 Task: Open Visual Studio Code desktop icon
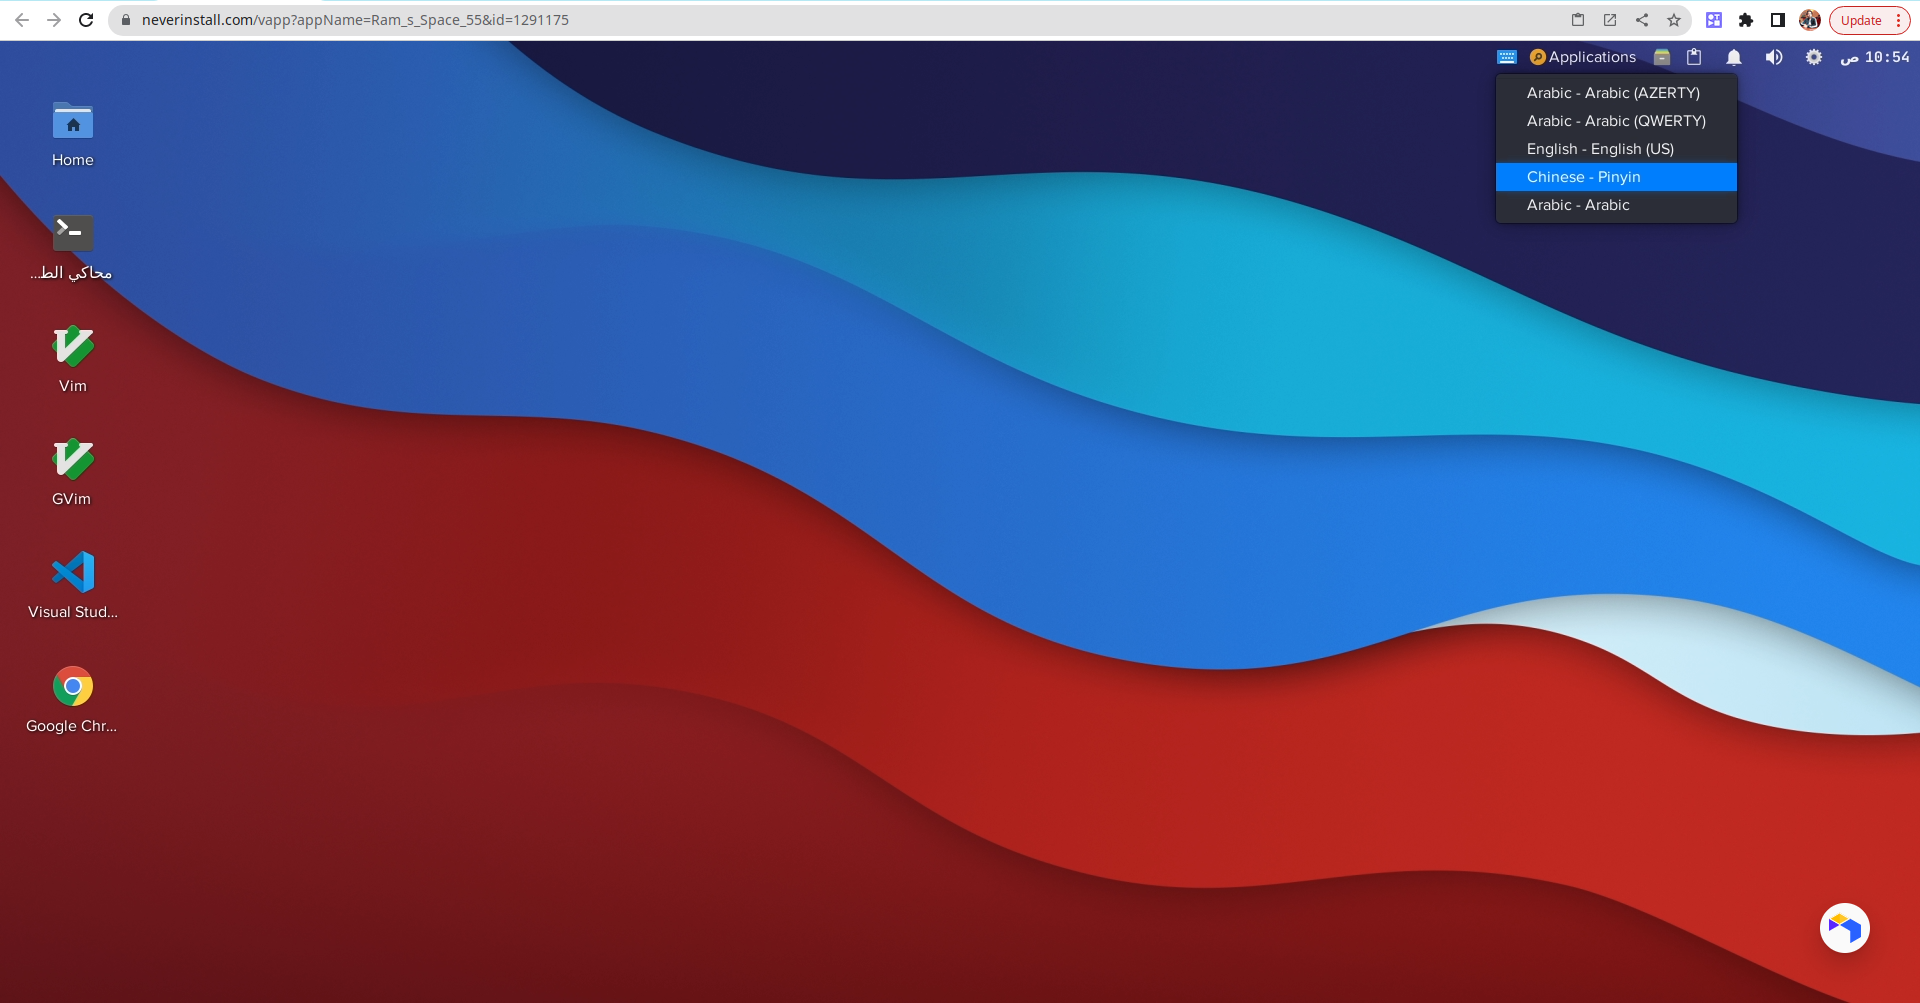72,573
